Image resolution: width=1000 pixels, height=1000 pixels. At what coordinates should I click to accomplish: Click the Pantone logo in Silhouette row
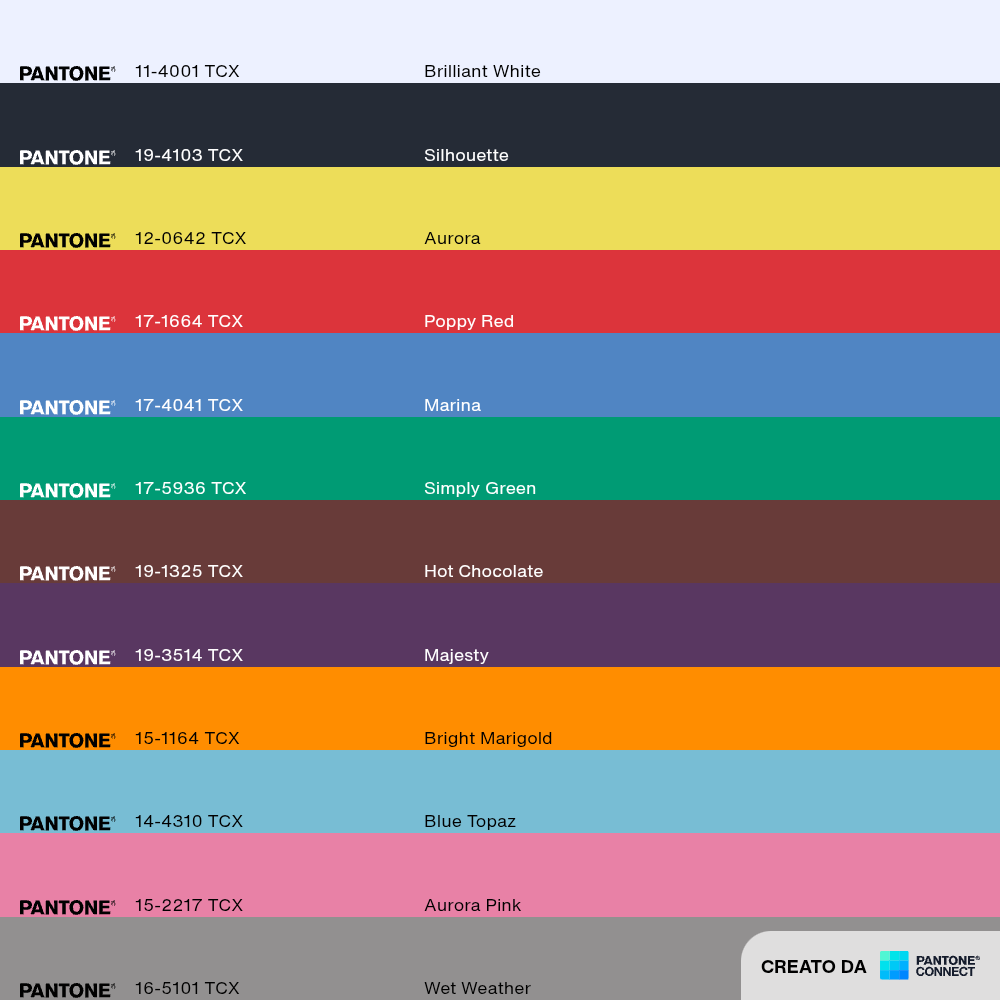click(67, 157)
